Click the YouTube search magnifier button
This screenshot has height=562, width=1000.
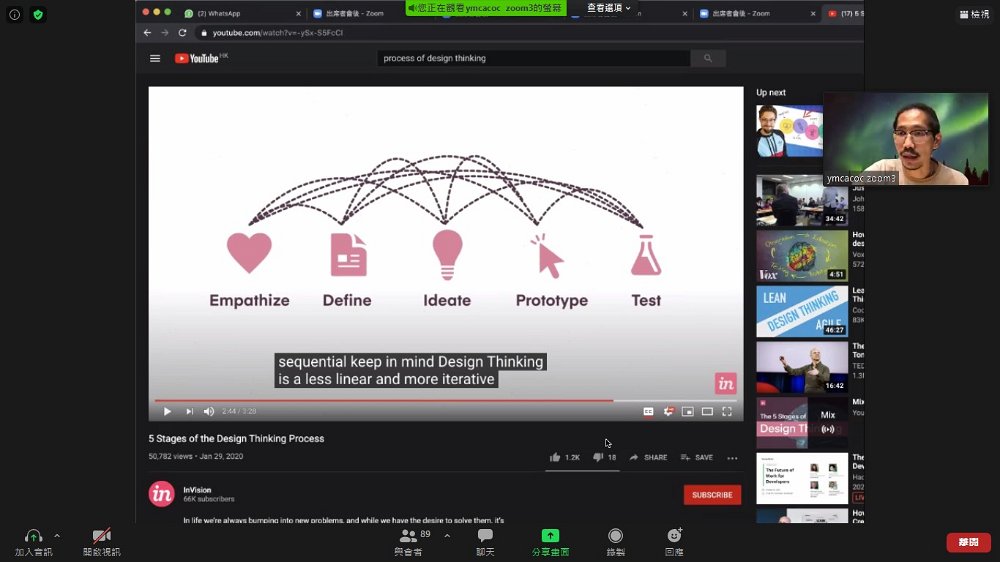[708, 58]
